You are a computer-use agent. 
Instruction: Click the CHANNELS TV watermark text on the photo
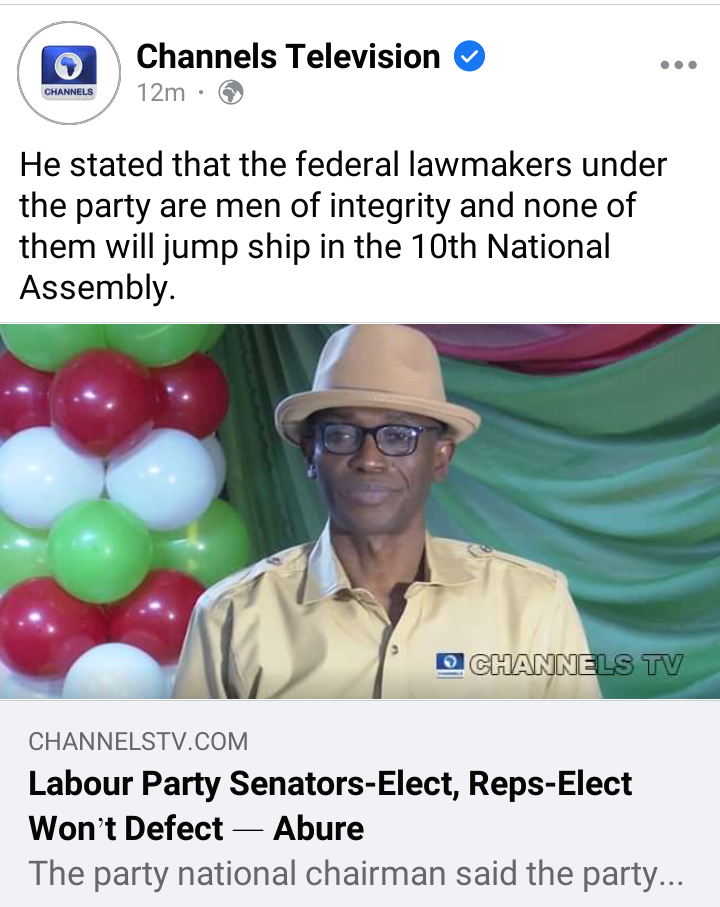576,665
